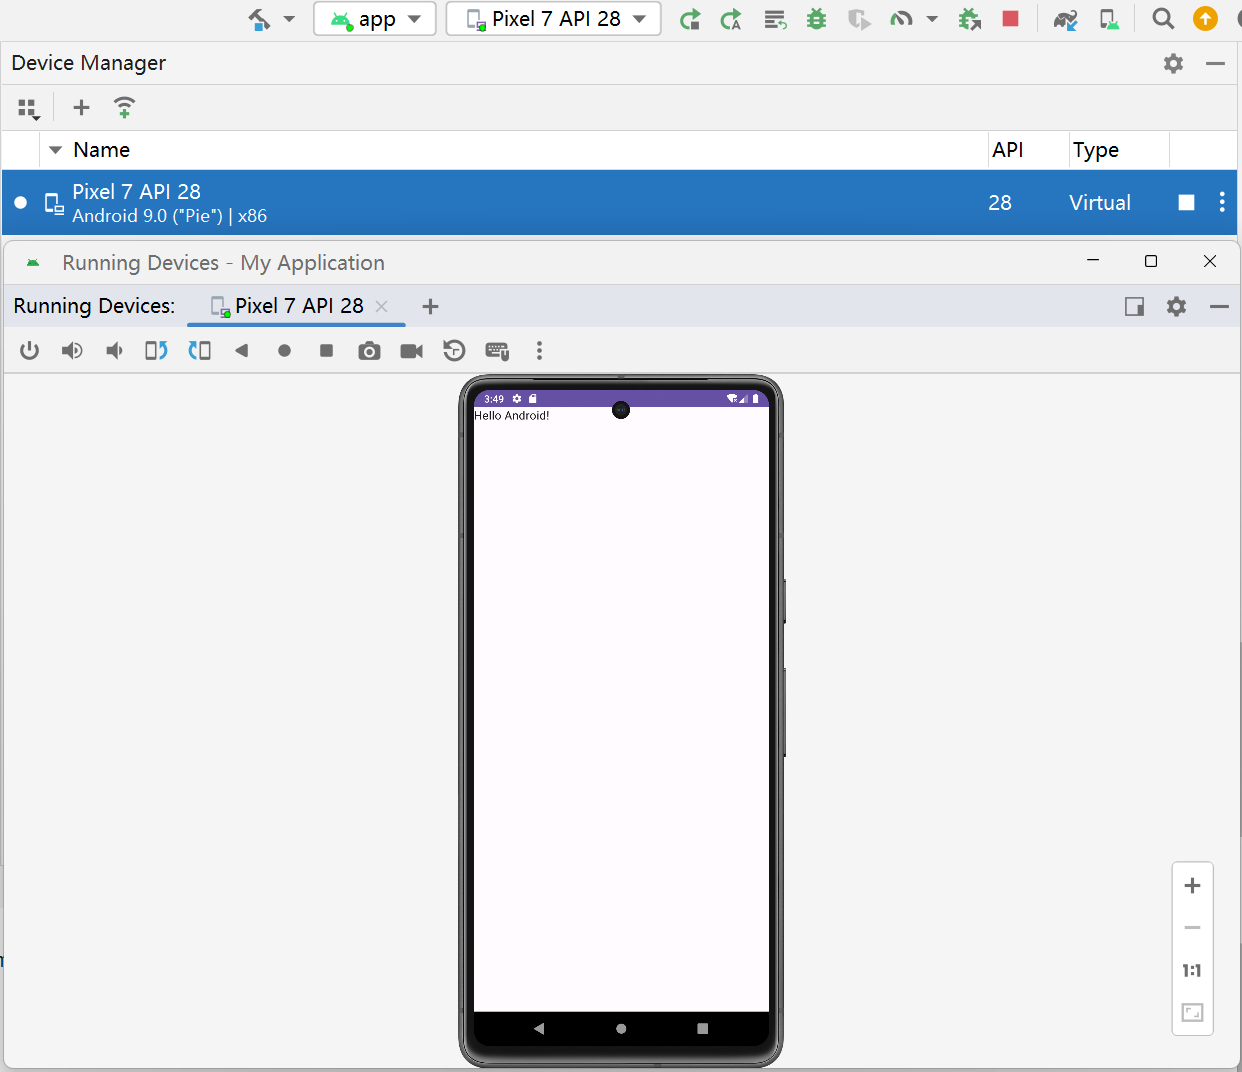This screenshot has height=1072, width=1242.
Task: Open the Pixel 7 API 28 device dropdown
Action: coord(553,19)
